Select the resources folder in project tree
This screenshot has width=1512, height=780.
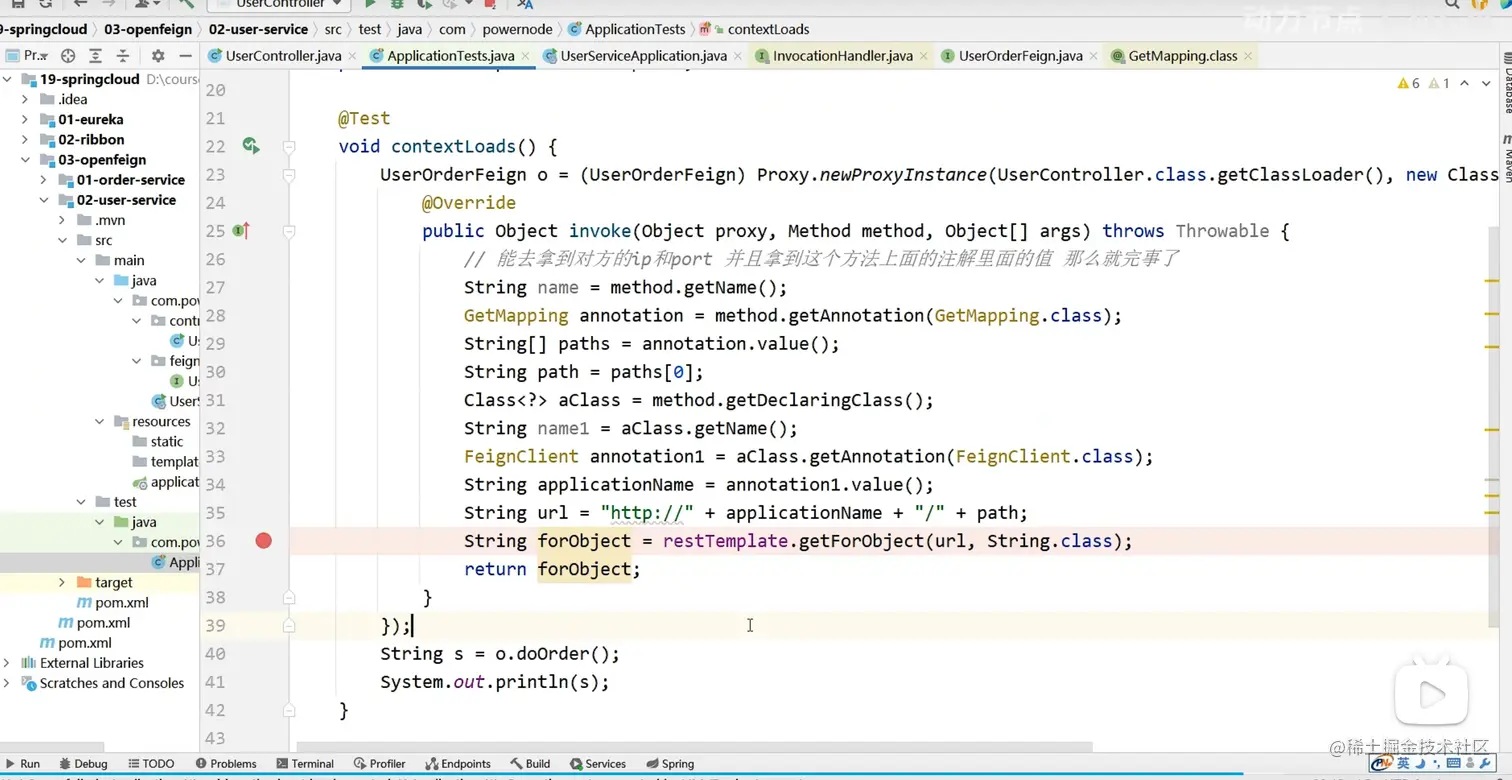[x=161, y=421]
